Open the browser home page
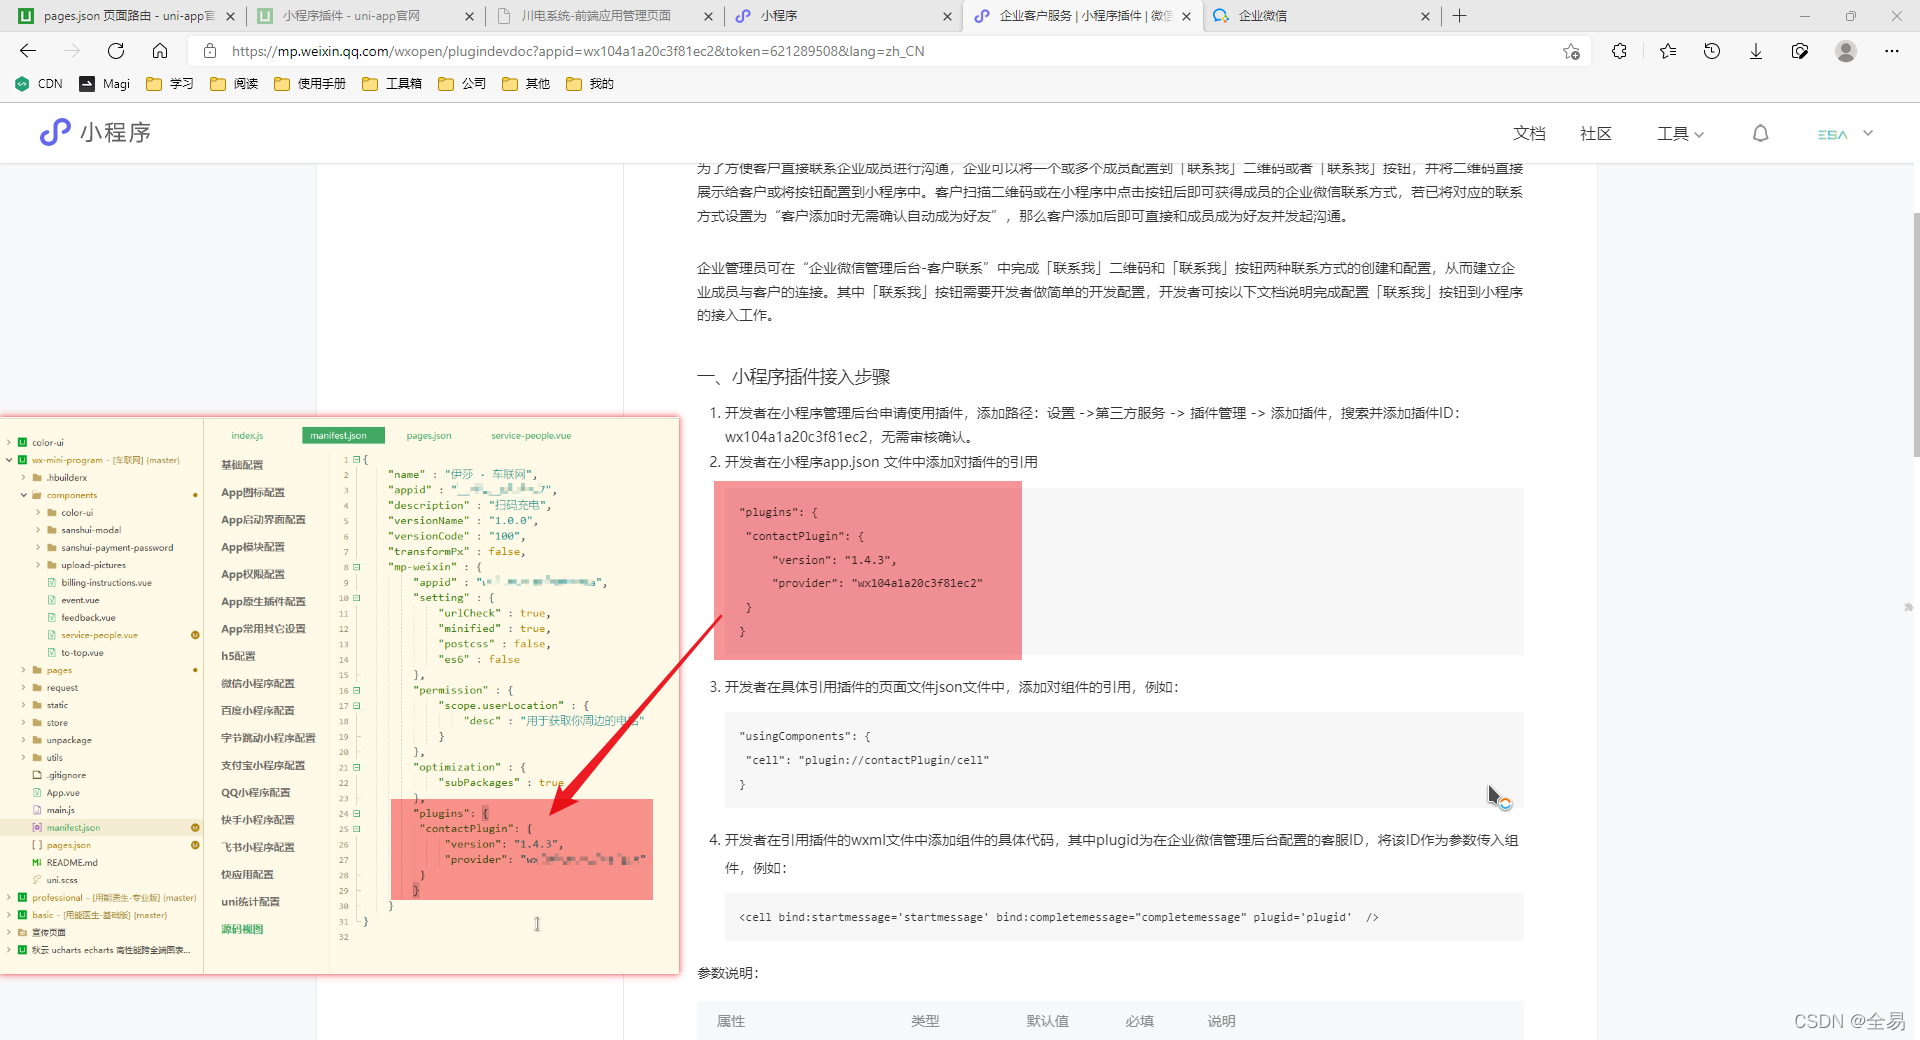 click(160, 51)
